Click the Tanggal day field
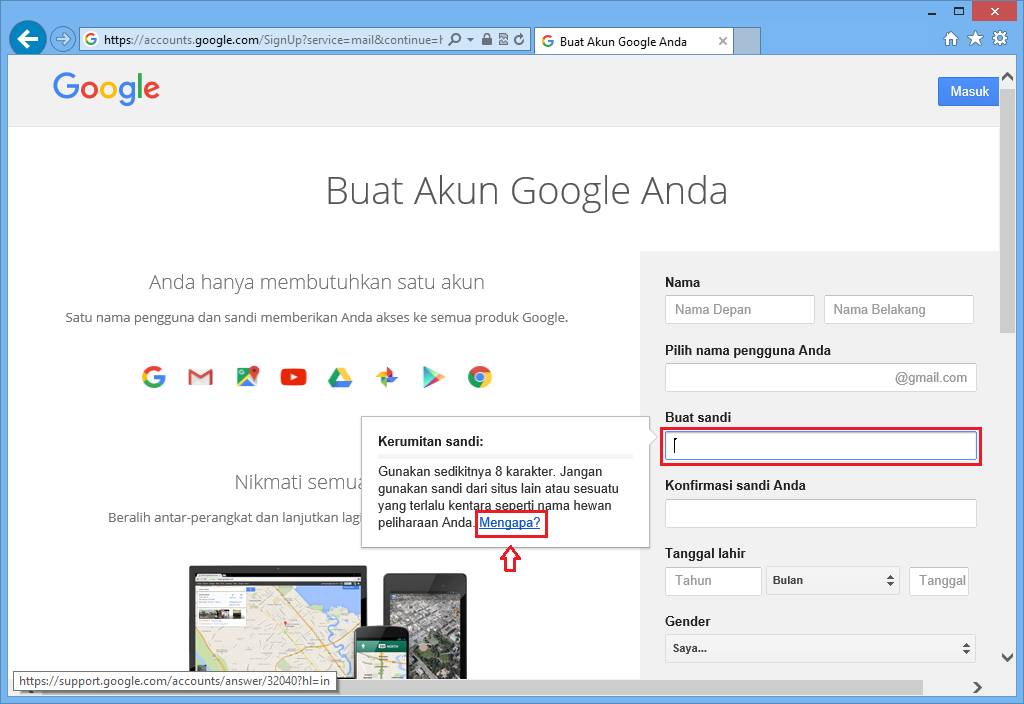Image resolution: width=1024 pixels, height=704 pixels. click(939, 581)
